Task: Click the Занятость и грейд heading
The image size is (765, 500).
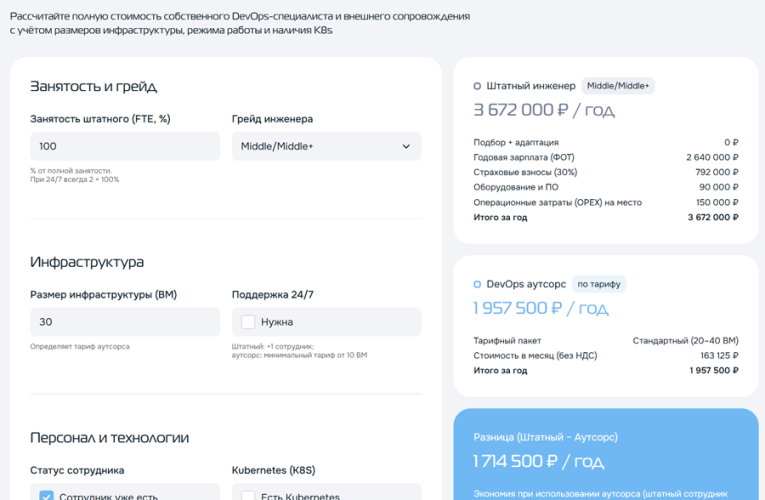Action: click(x=93, y=86)
